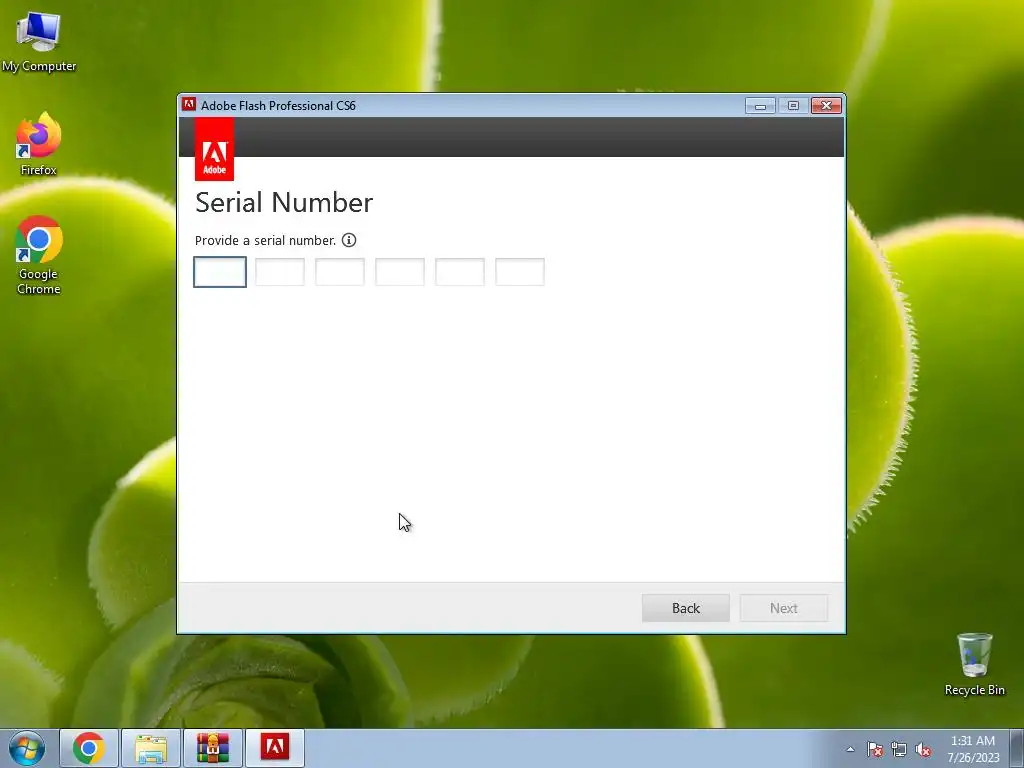The width and height of the screenshot is (1024, 768).
Task: Select the Recycle Bin desktop icon
Action: point(974,664)
